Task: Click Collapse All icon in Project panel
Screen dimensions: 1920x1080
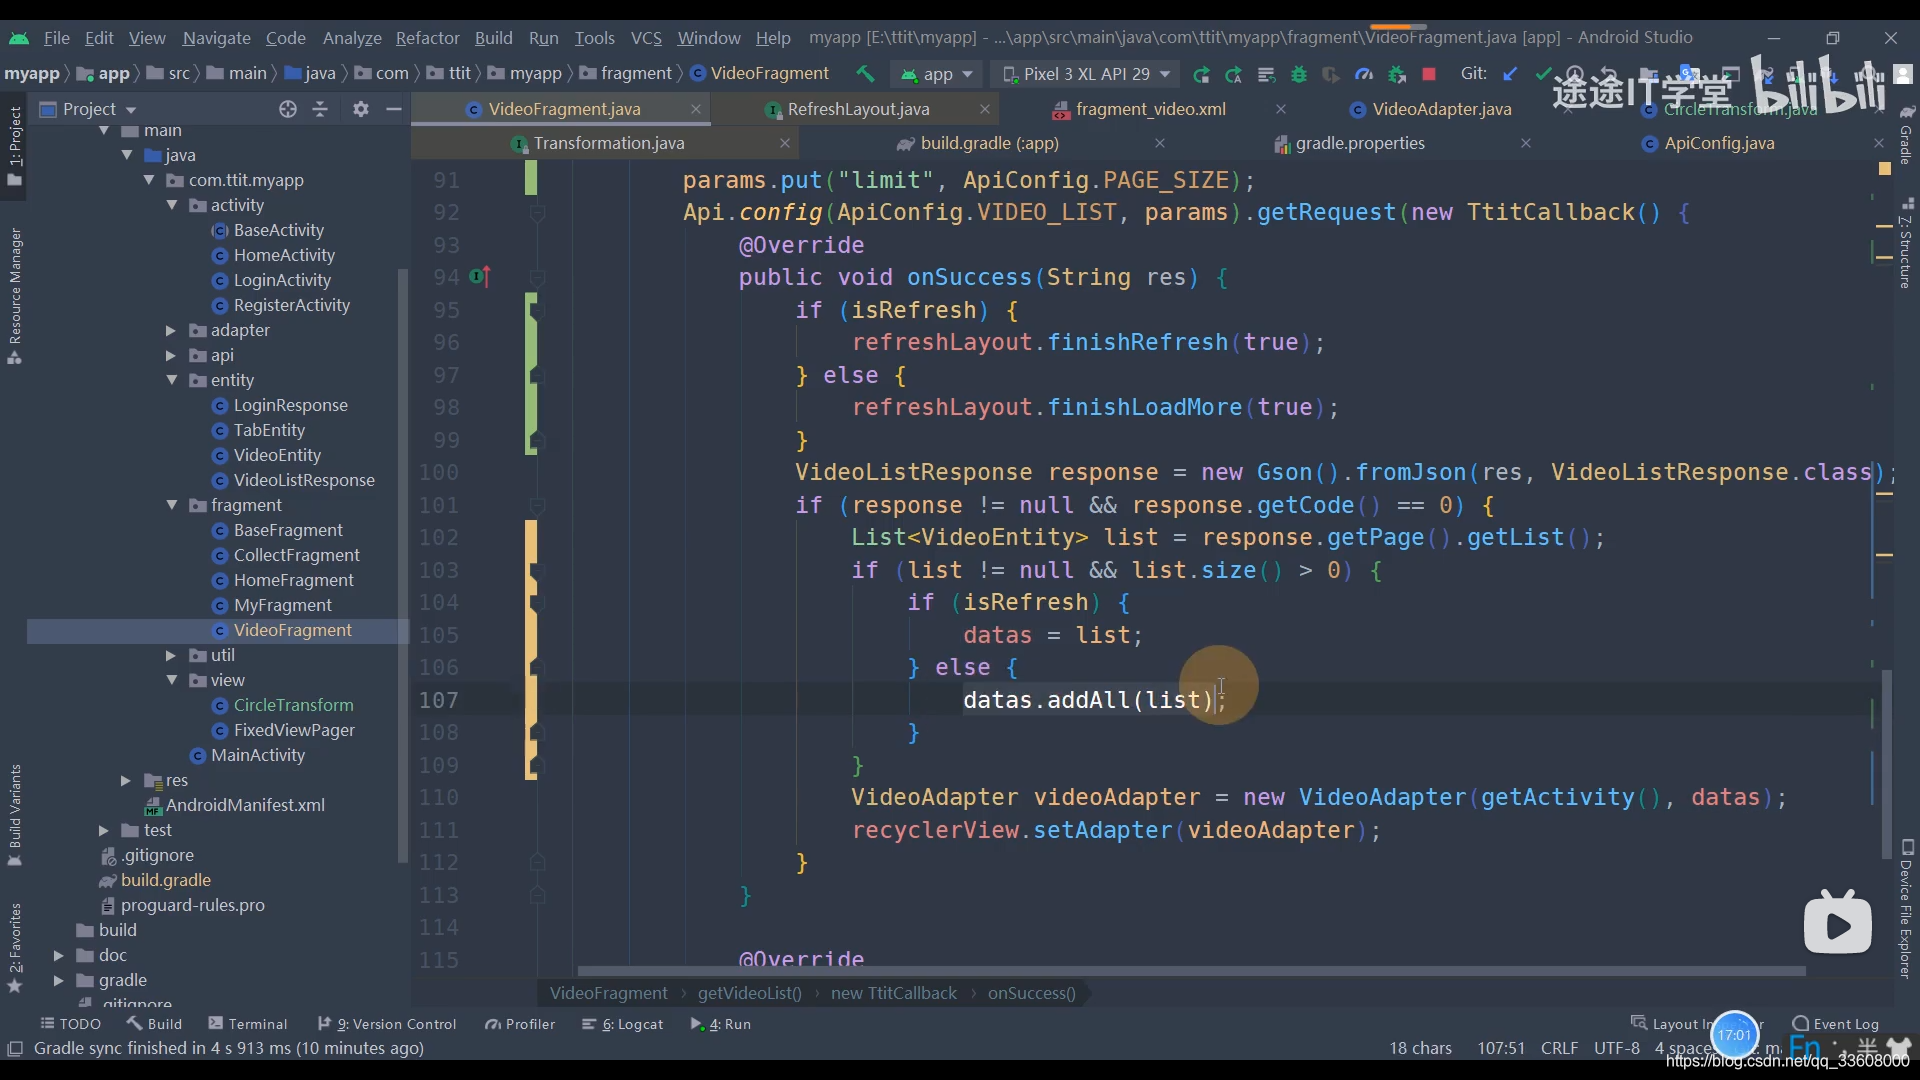Action: coord(320,109)
